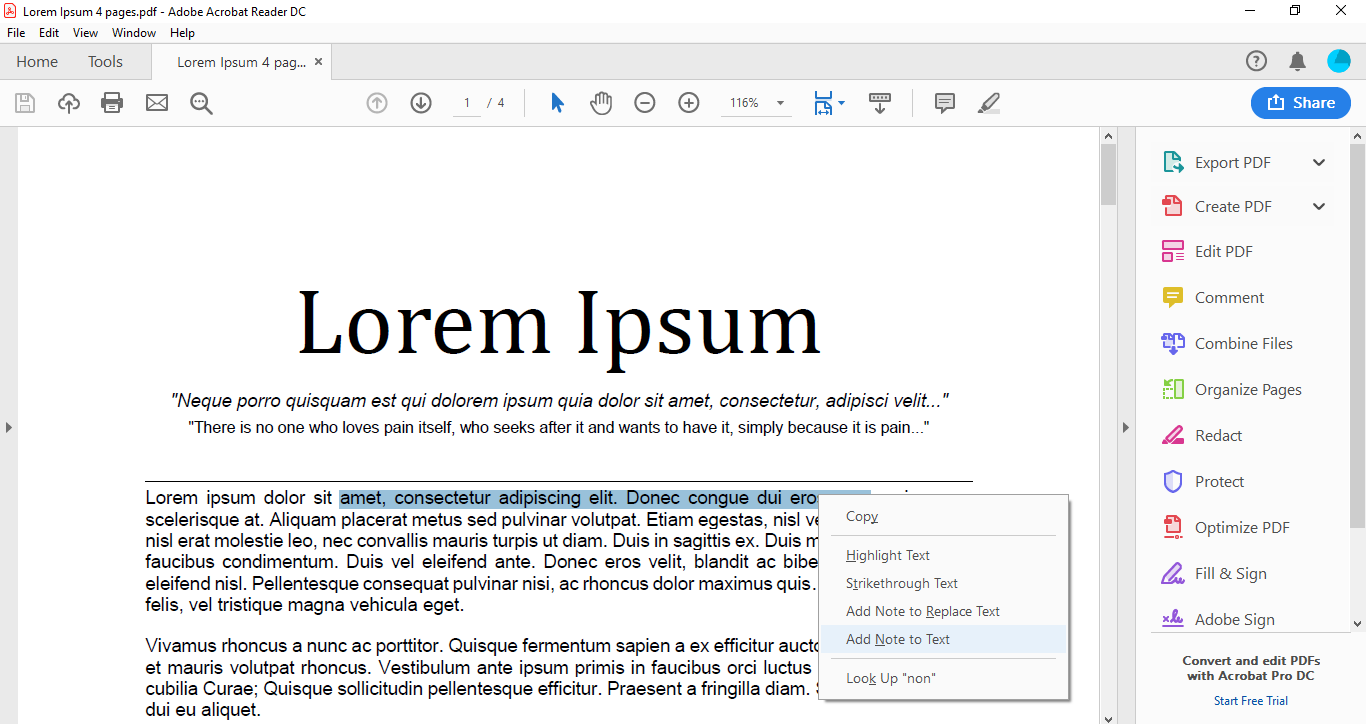The image size is (1366, 724).
Task: Click the Create PDF tool
Action: click(1217, 207)
